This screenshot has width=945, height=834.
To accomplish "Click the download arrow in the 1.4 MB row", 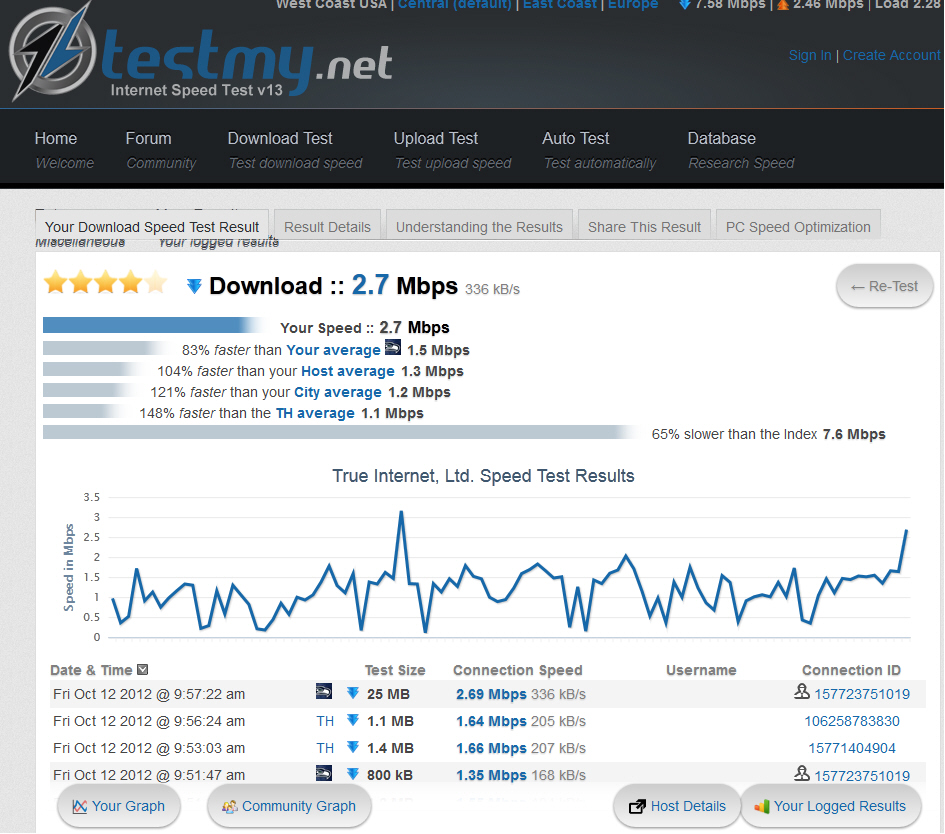I will coord(353,747).
